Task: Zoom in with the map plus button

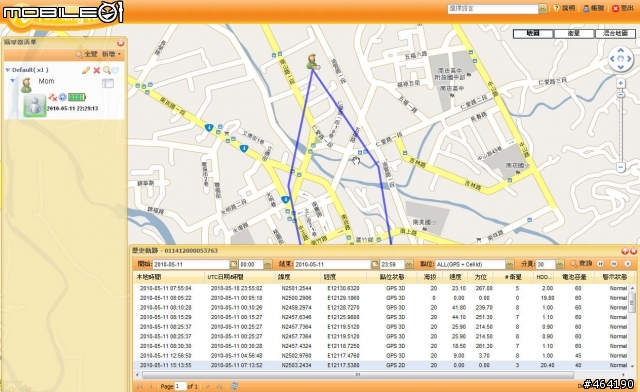Action: click(621, 83)
